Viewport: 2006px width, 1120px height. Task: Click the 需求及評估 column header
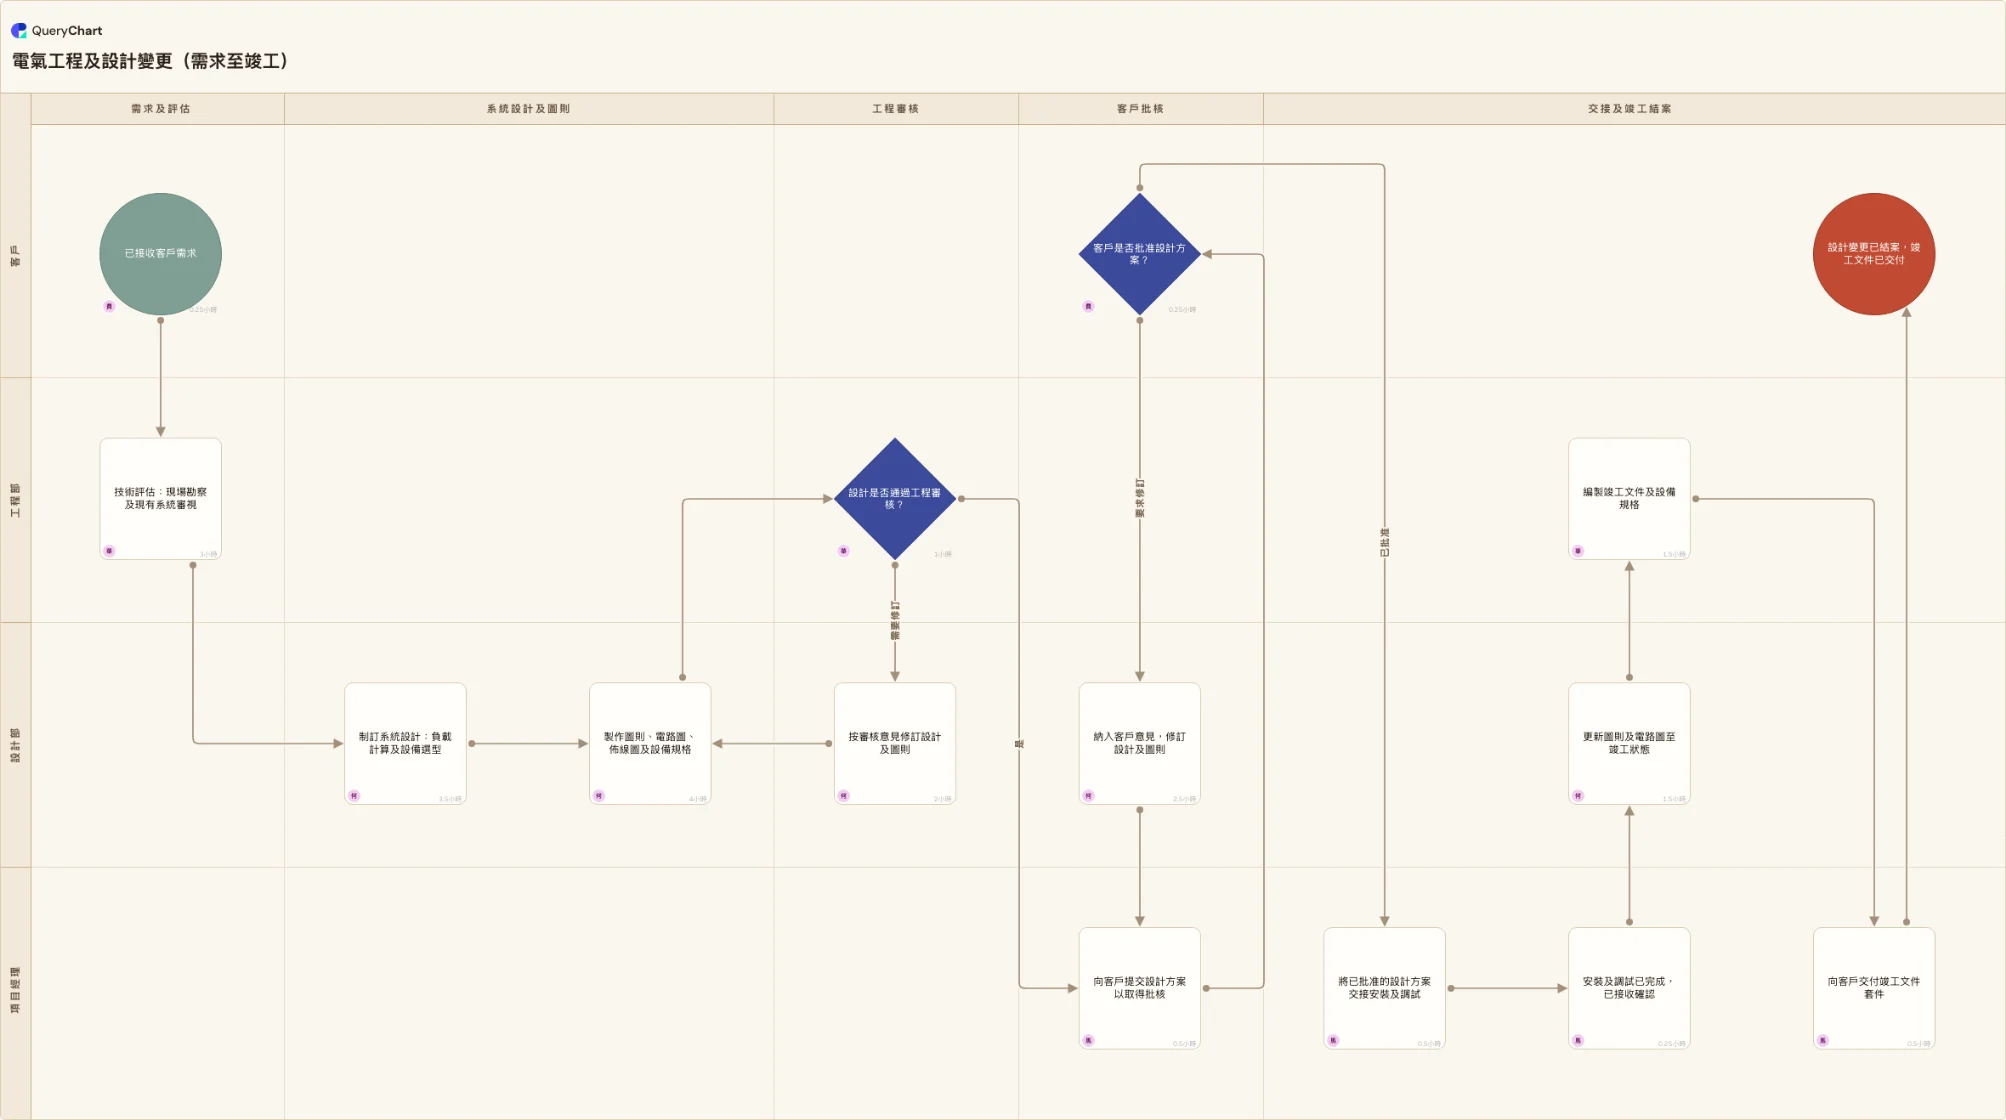[x=160, y=109]
